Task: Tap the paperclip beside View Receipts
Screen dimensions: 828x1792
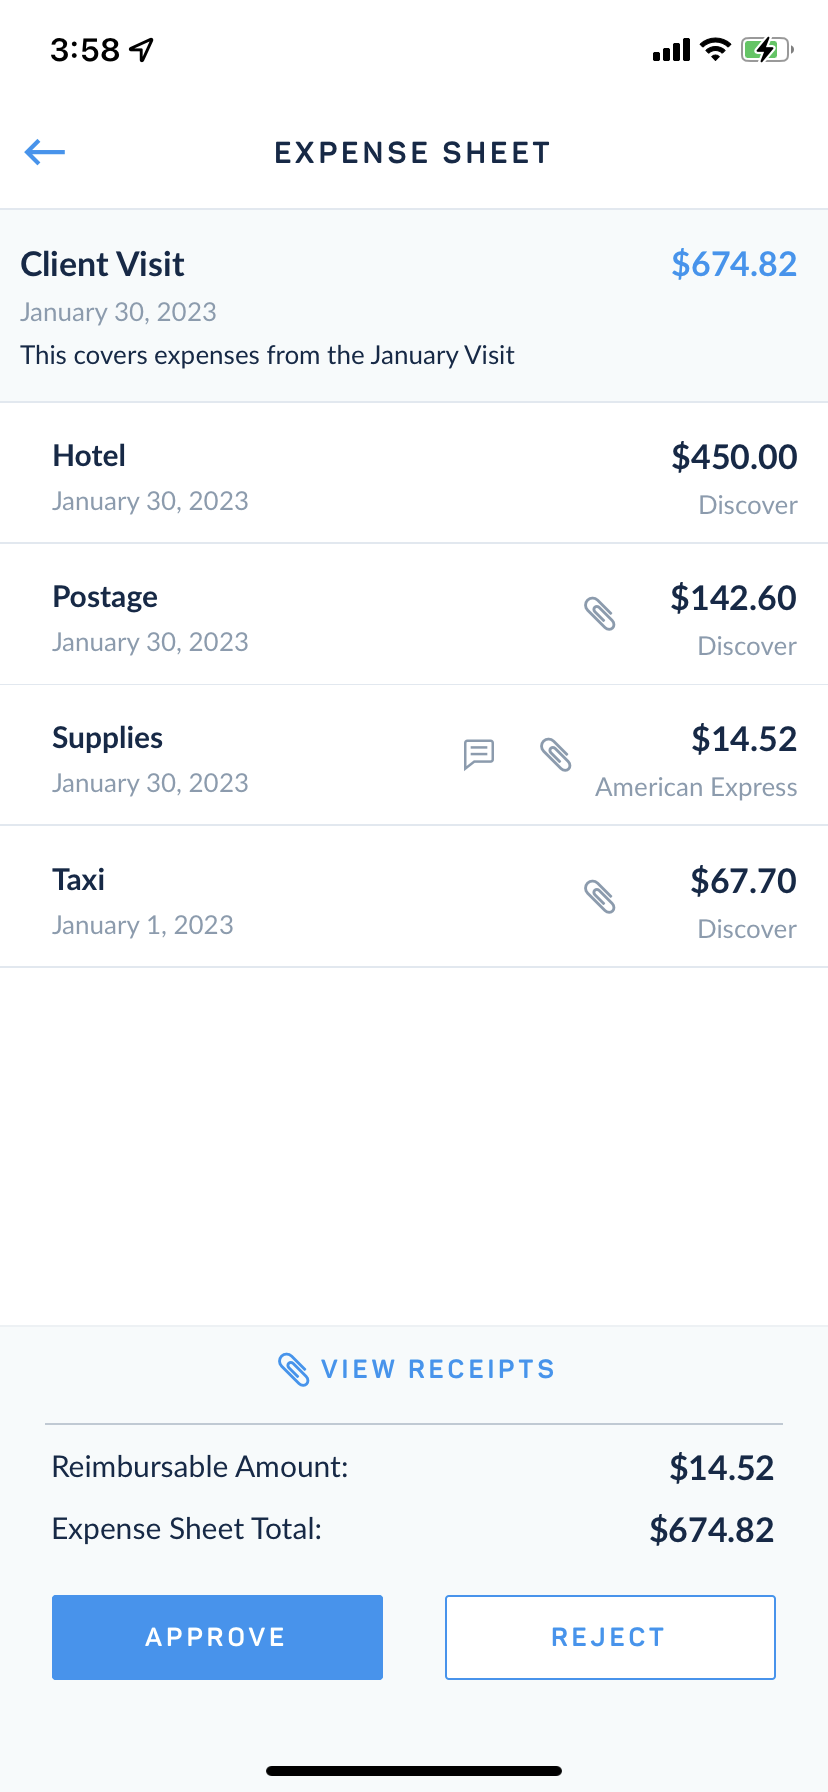Action: coord(293,1369)
